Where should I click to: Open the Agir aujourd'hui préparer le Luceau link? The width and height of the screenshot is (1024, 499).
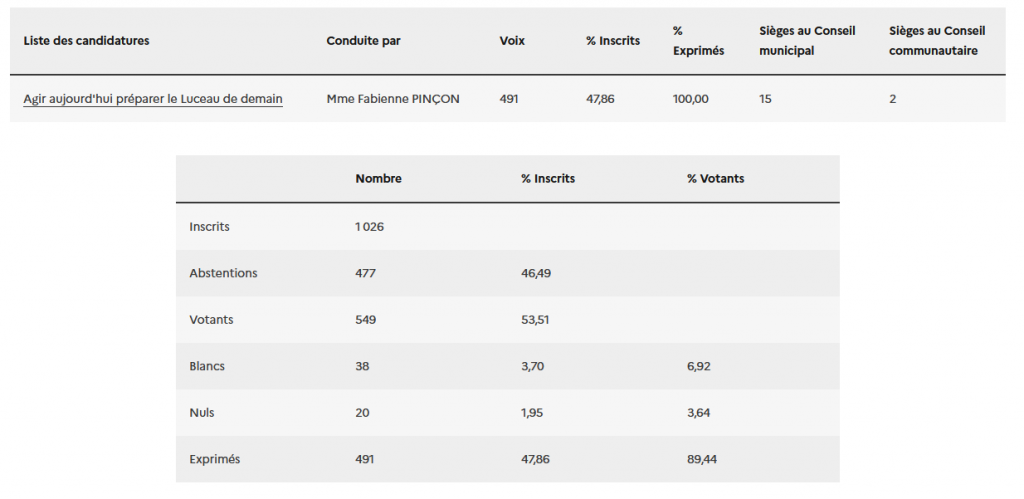153,99
